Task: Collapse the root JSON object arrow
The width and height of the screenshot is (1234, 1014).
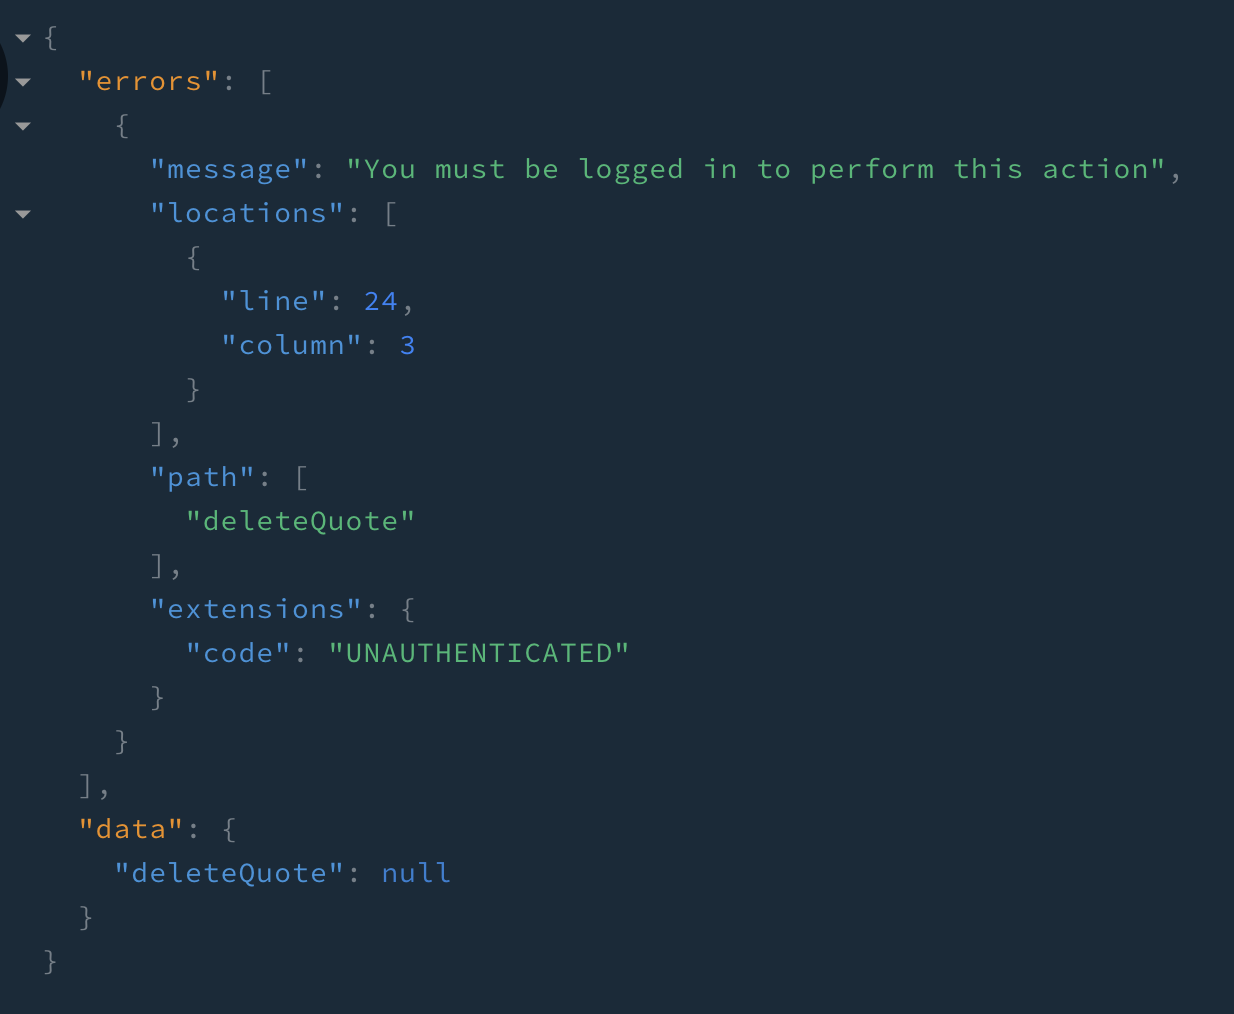Action: [23, 39]
